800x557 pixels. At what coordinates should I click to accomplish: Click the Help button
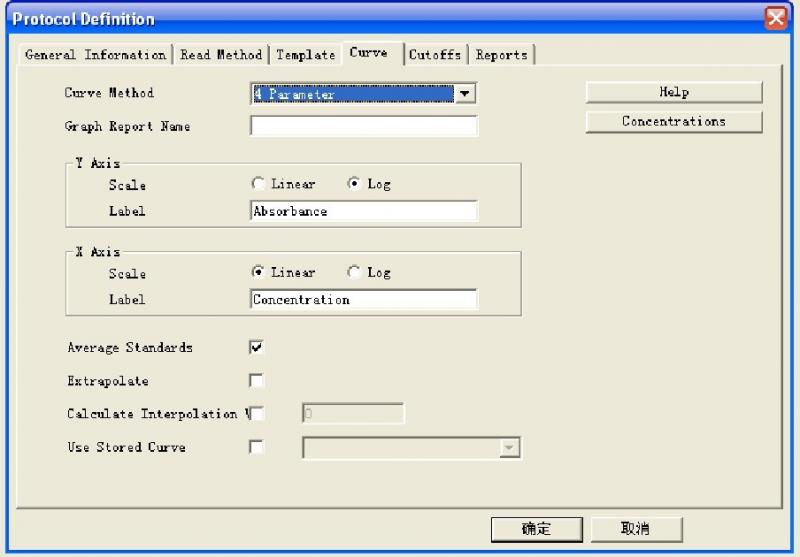pyautogui.click(x=674, y=92)
